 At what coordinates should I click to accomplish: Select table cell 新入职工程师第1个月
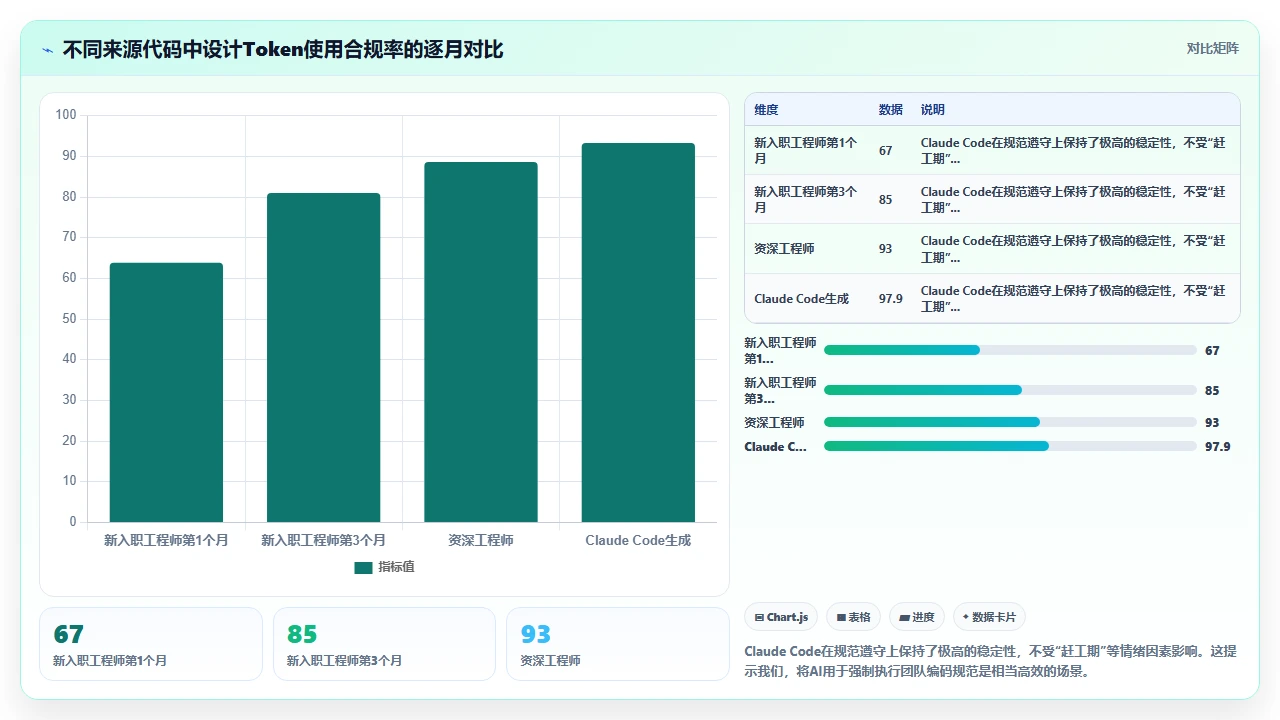pos(807,150)
